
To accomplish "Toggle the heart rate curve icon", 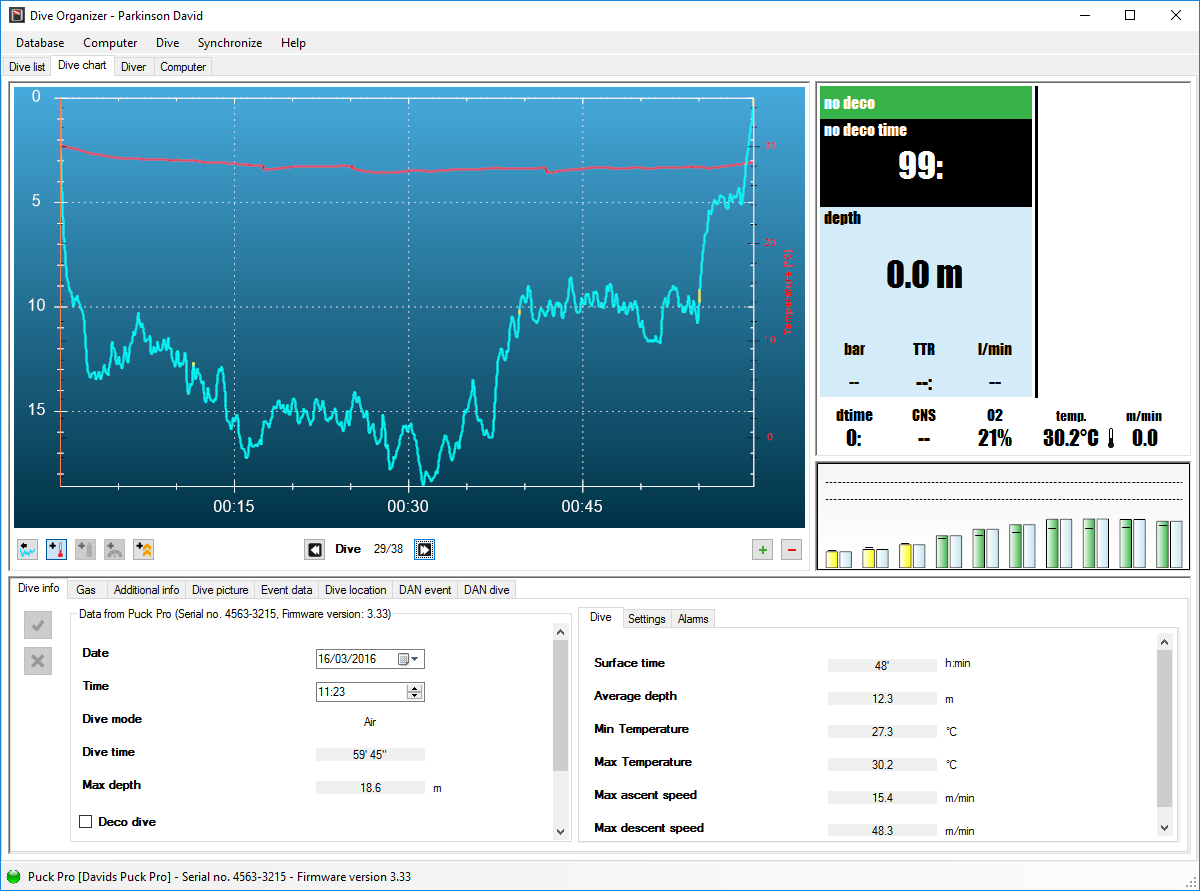I will tap(115, 549).
